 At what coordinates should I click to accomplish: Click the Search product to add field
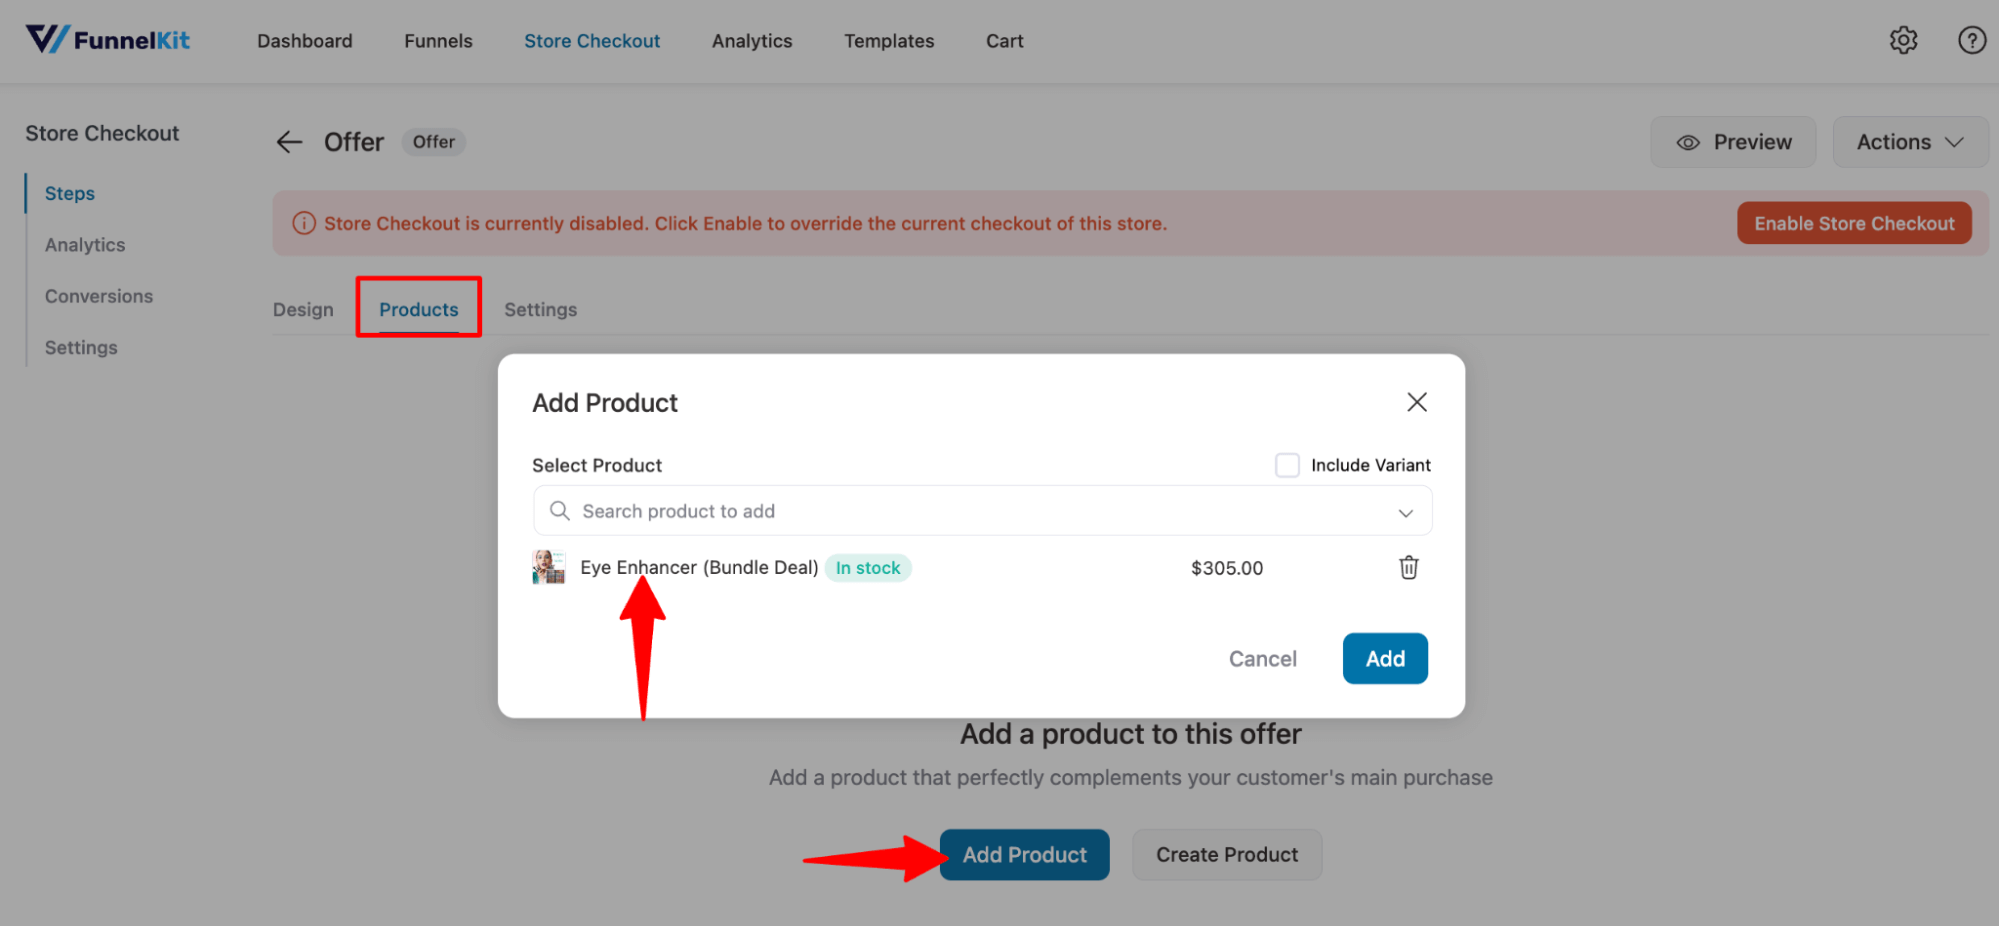point(982,511)
